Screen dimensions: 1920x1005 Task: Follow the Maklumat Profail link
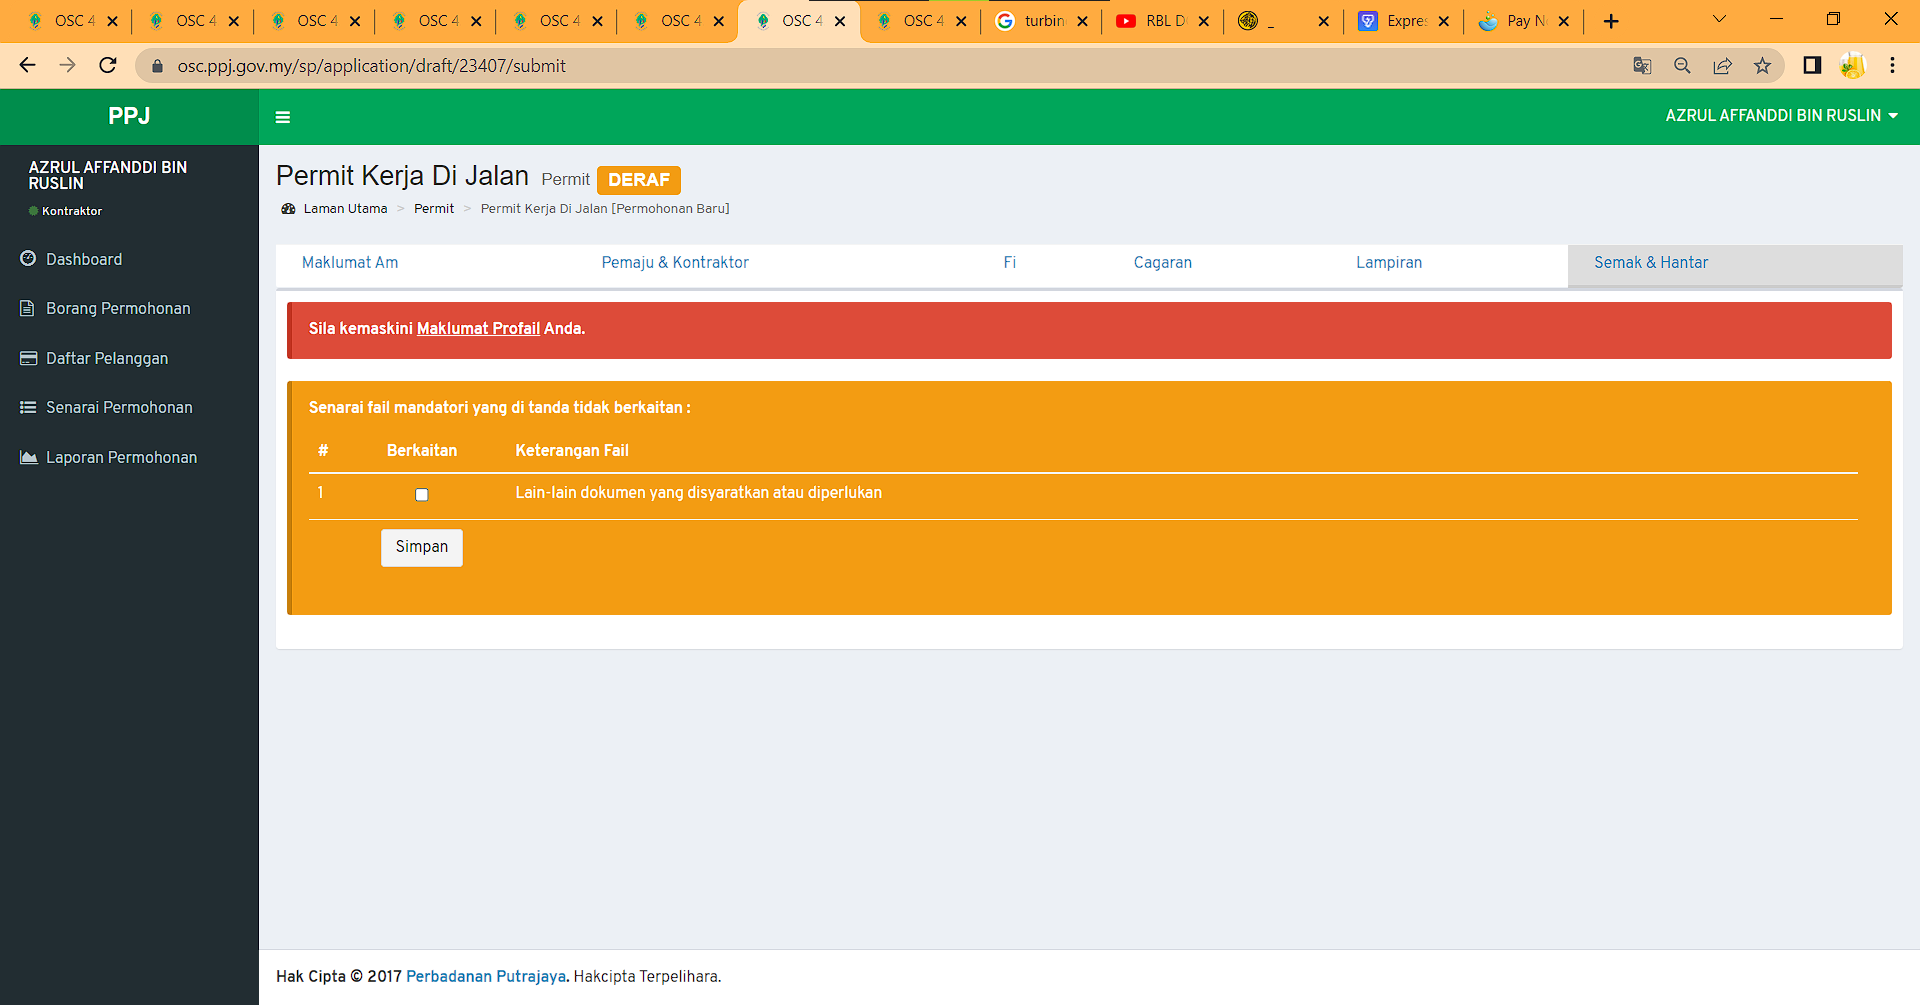point(478,328)
